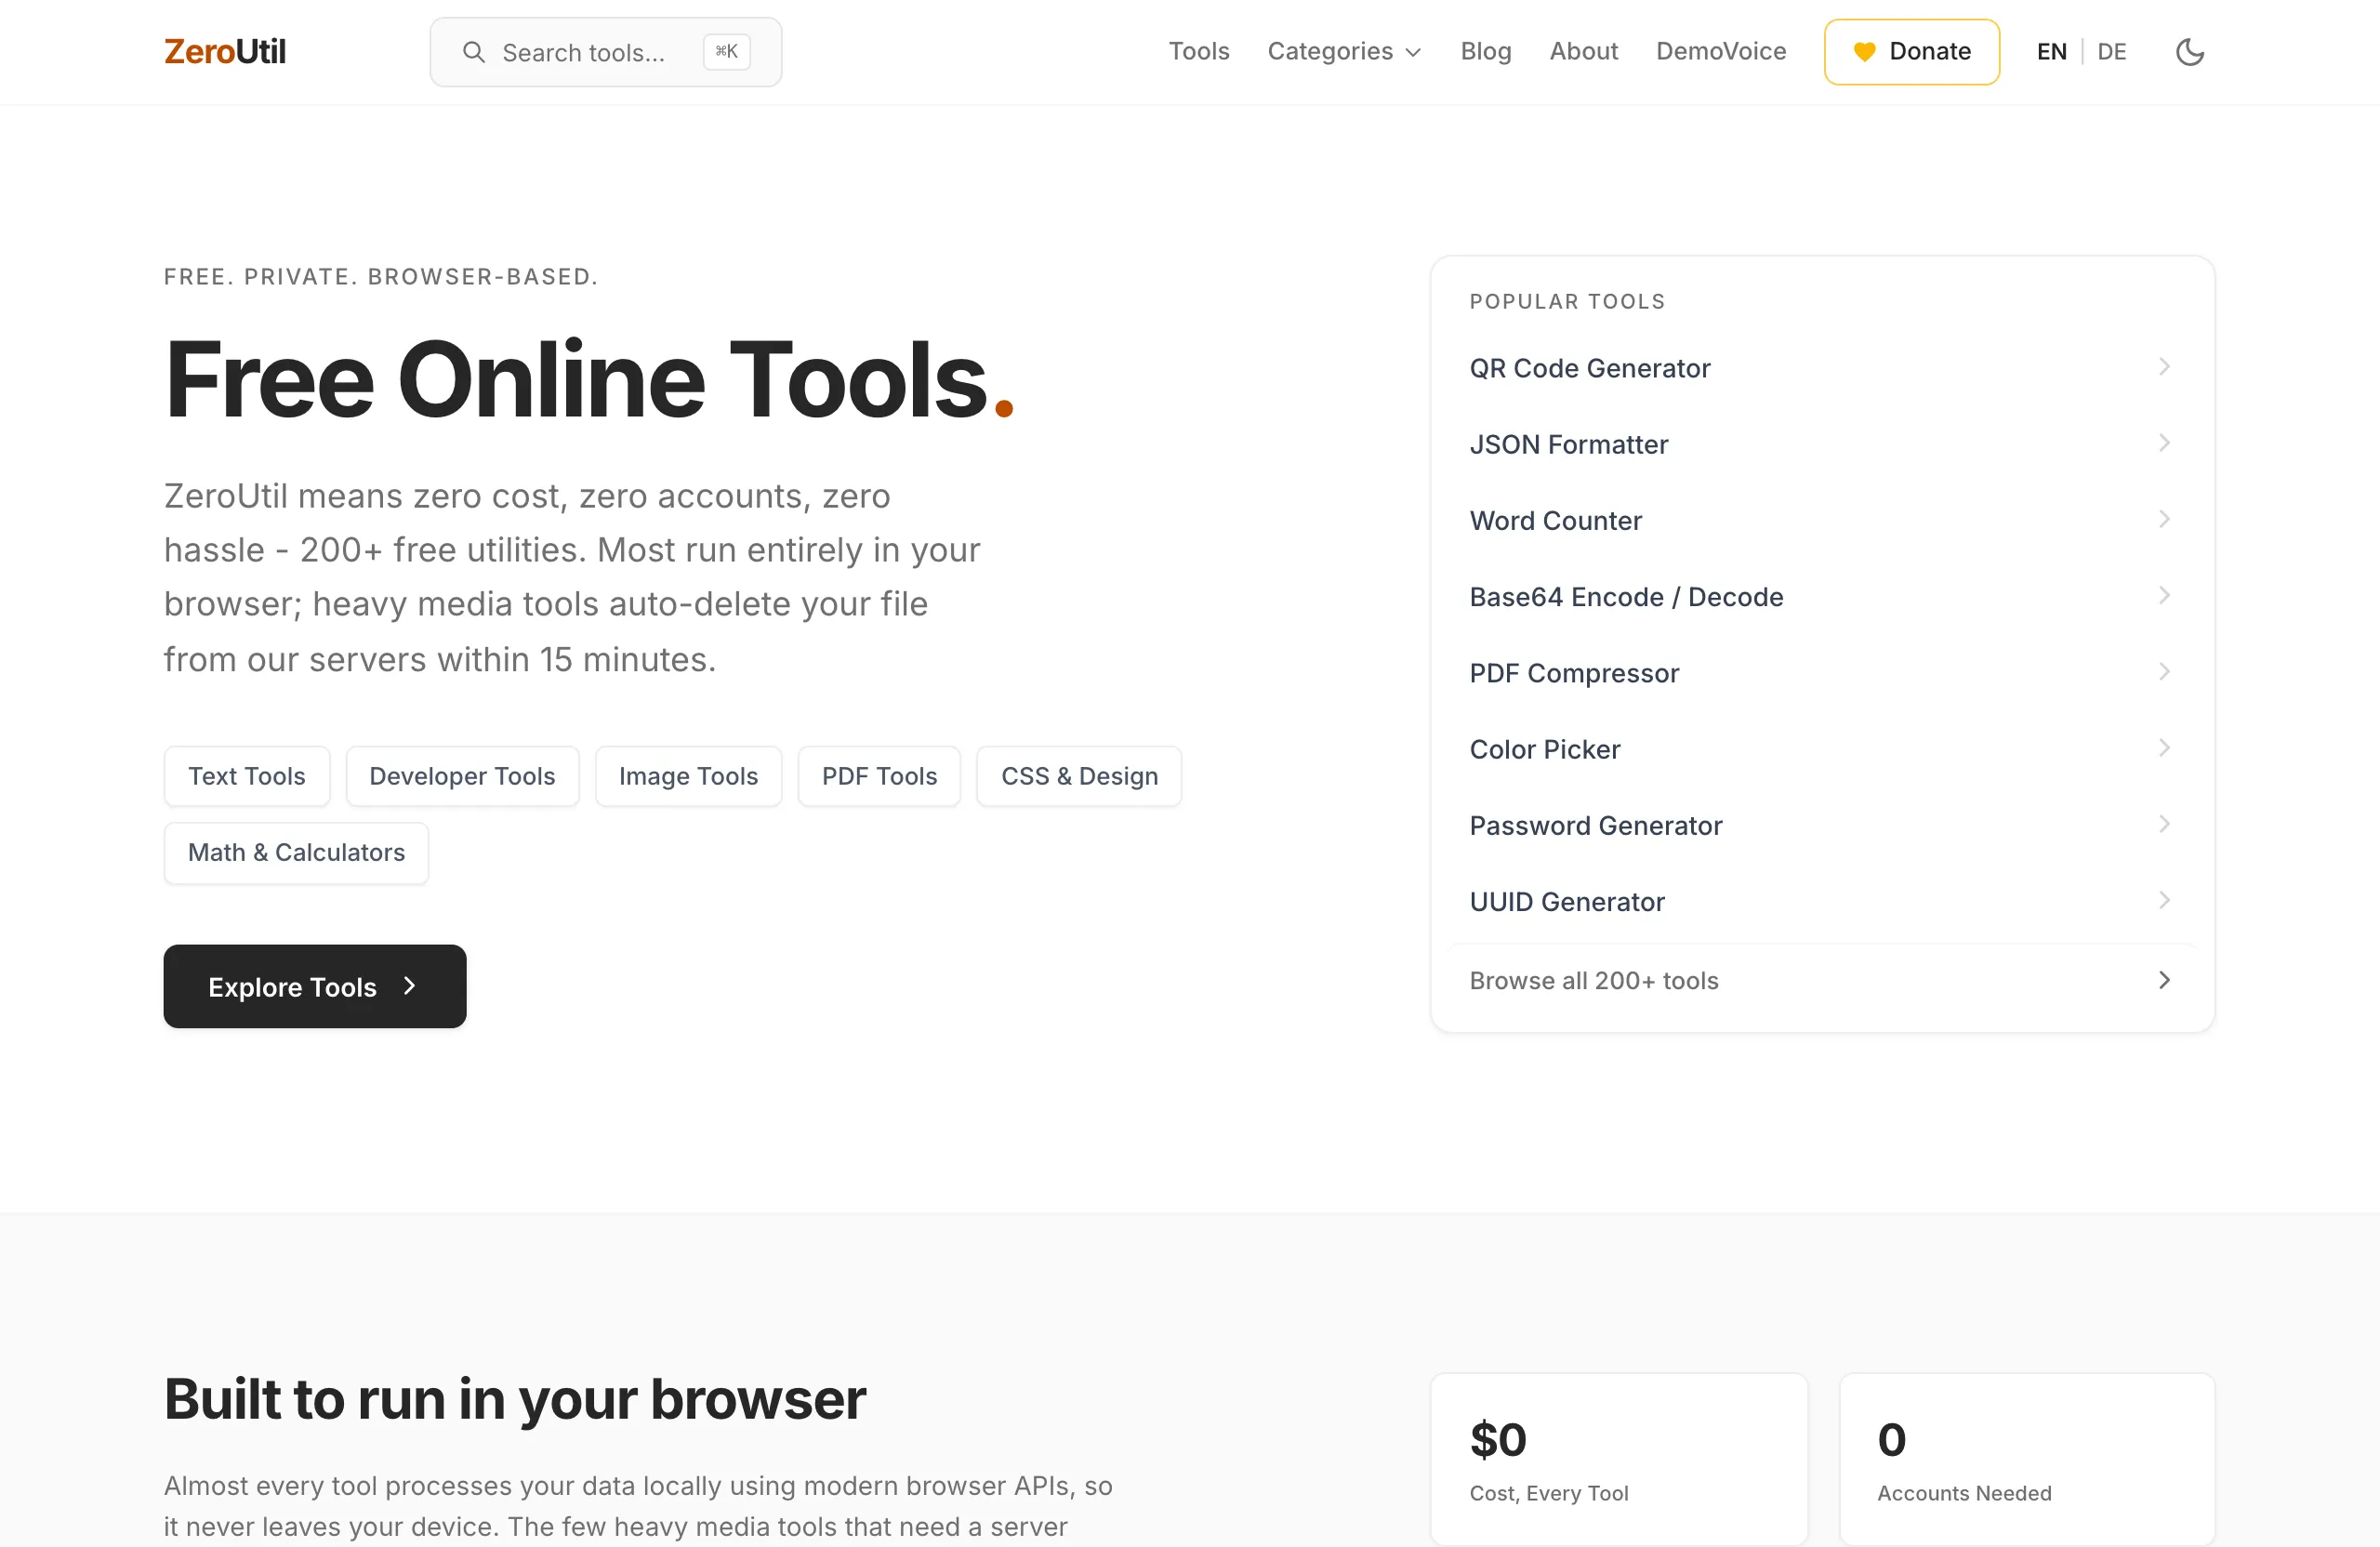Viewport: 2380px width, 1547px height.
Task: Click the chevron next to UUID Generator
Action: [2164, 901]
